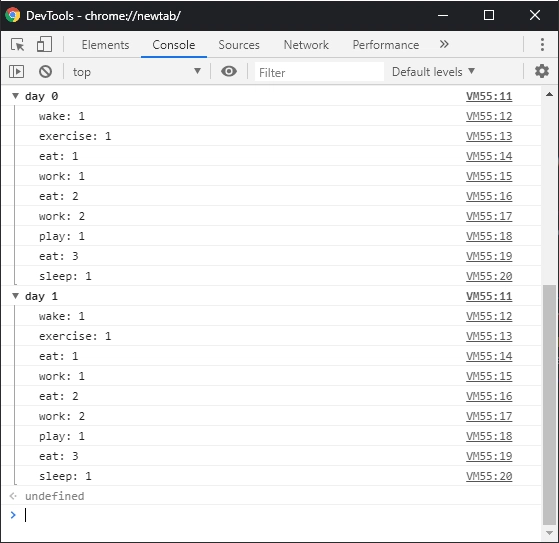Open the DevTools three-dot customize menu

(542, 45)
